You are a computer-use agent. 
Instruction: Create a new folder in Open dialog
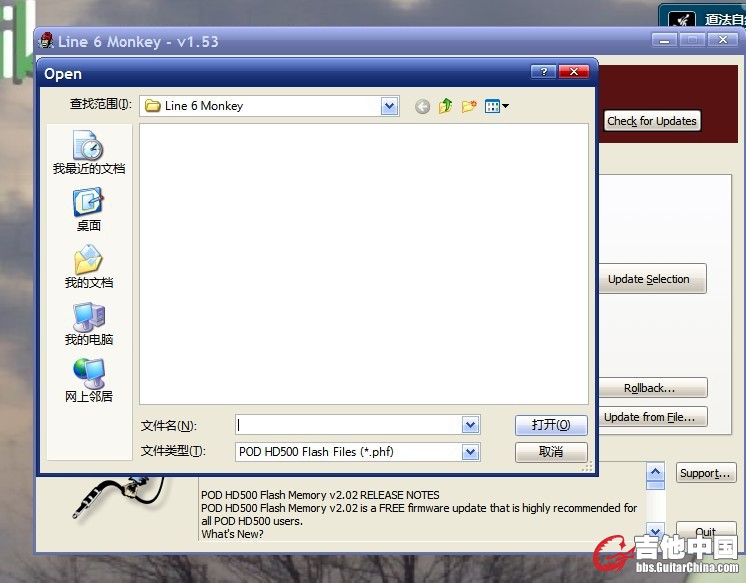coord(469,106)
